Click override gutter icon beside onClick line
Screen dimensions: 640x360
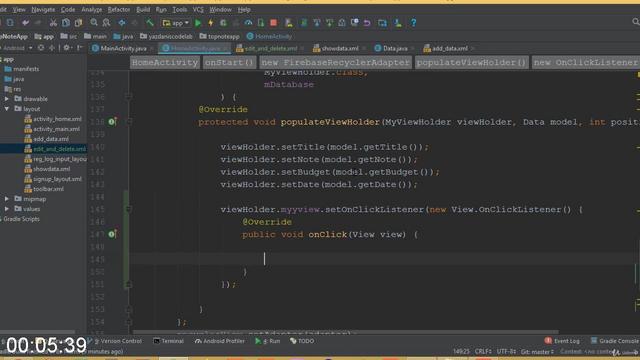112,234
